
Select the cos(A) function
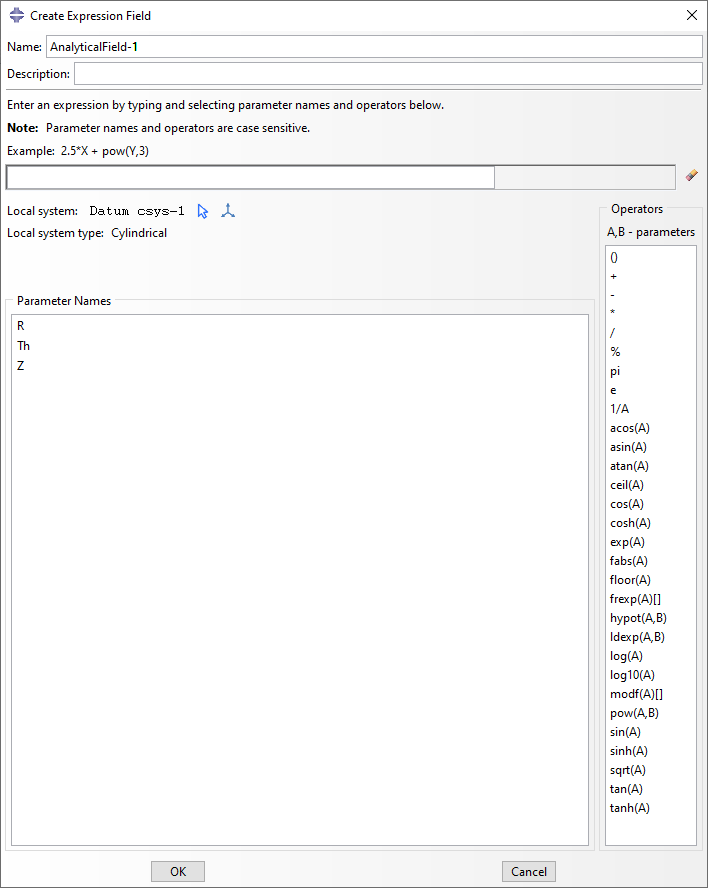[x=626, y=504]
